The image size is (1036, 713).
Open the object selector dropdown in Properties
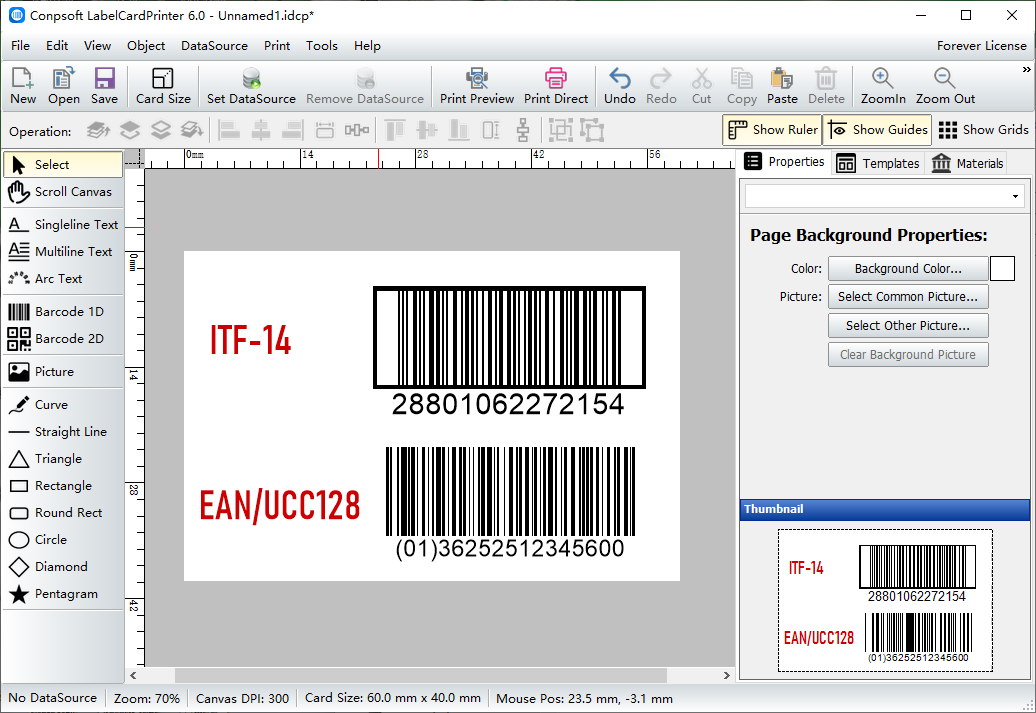click(x=1015, y=196)
